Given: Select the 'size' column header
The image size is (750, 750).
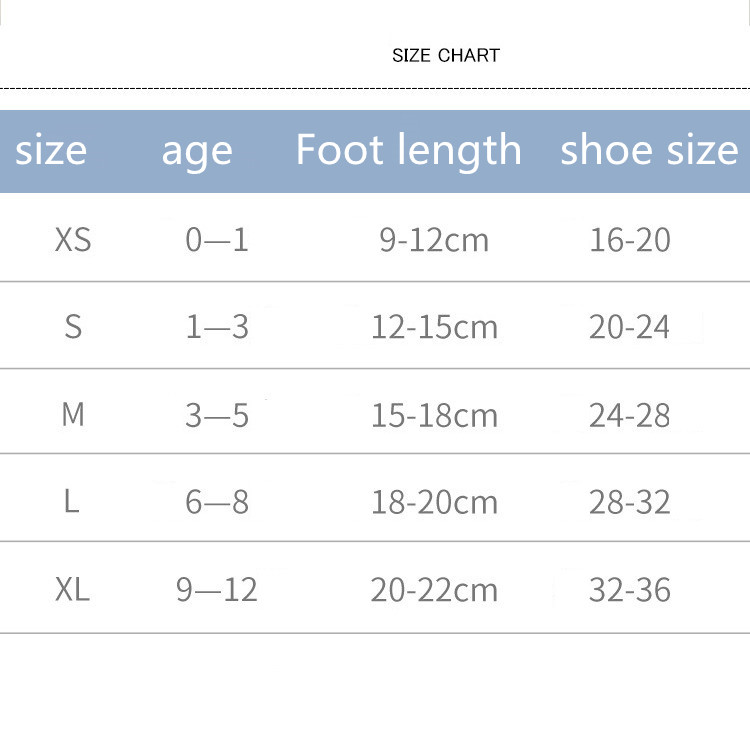Looking at the screenshot, I should tap(51, 151).
